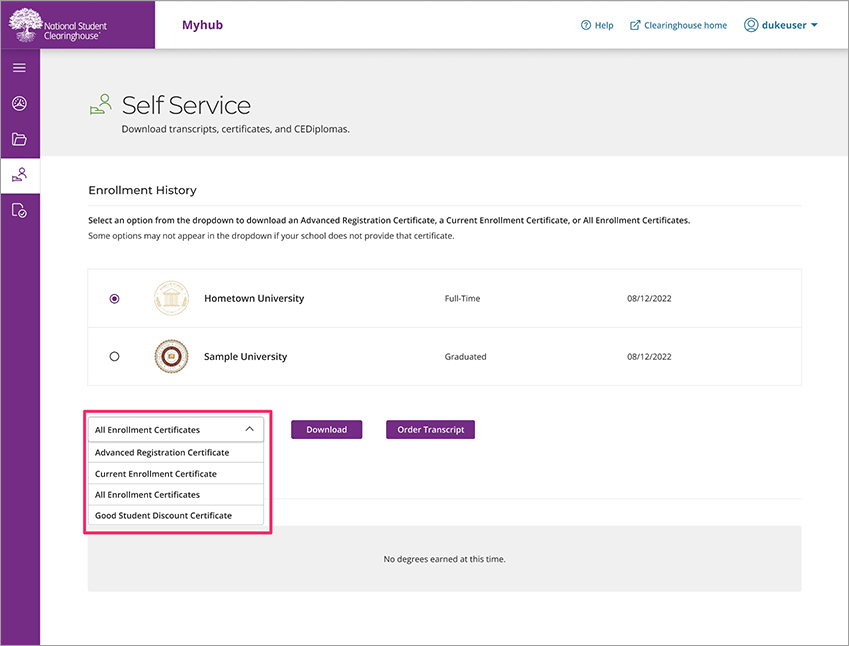Open the hamburger menu in sidebar
This screenshot has width=849, height=646.
pyautogui.click(x=19, y=68)
